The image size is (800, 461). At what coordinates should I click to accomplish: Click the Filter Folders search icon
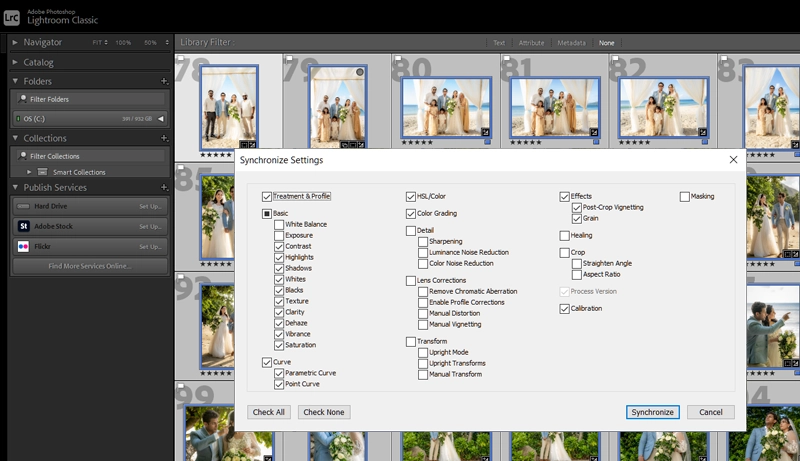pos(22,98)
